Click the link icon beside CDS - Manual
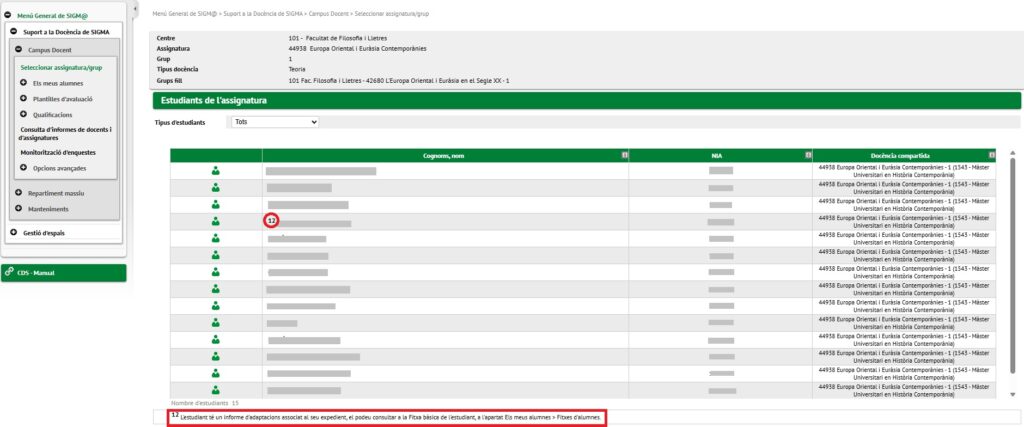 pyautogui.click(x=9, y=272)
